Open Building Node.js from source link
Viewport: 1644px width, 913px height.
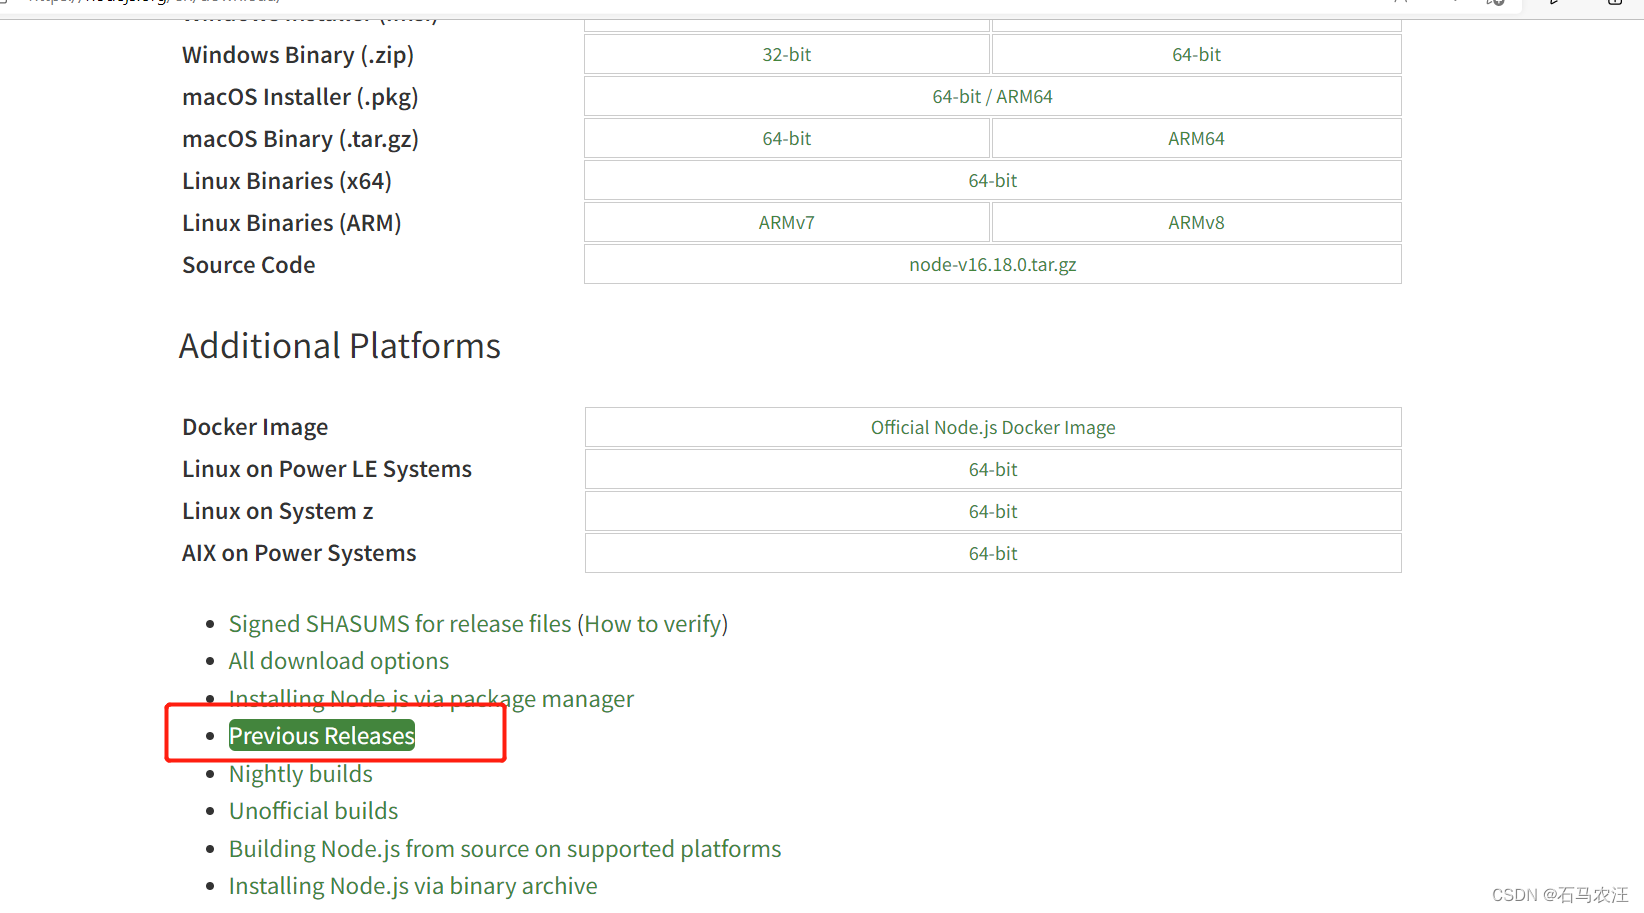click(505, 849)
